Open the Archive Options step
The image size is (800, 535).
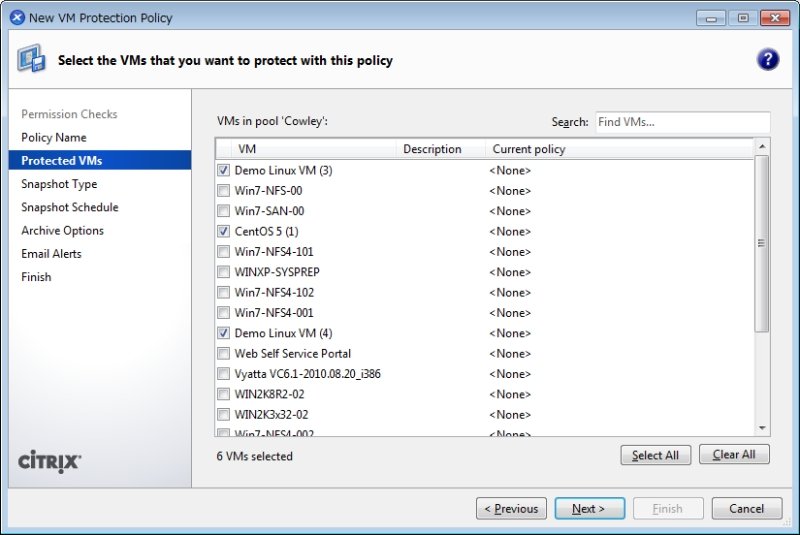coord(62,231)
